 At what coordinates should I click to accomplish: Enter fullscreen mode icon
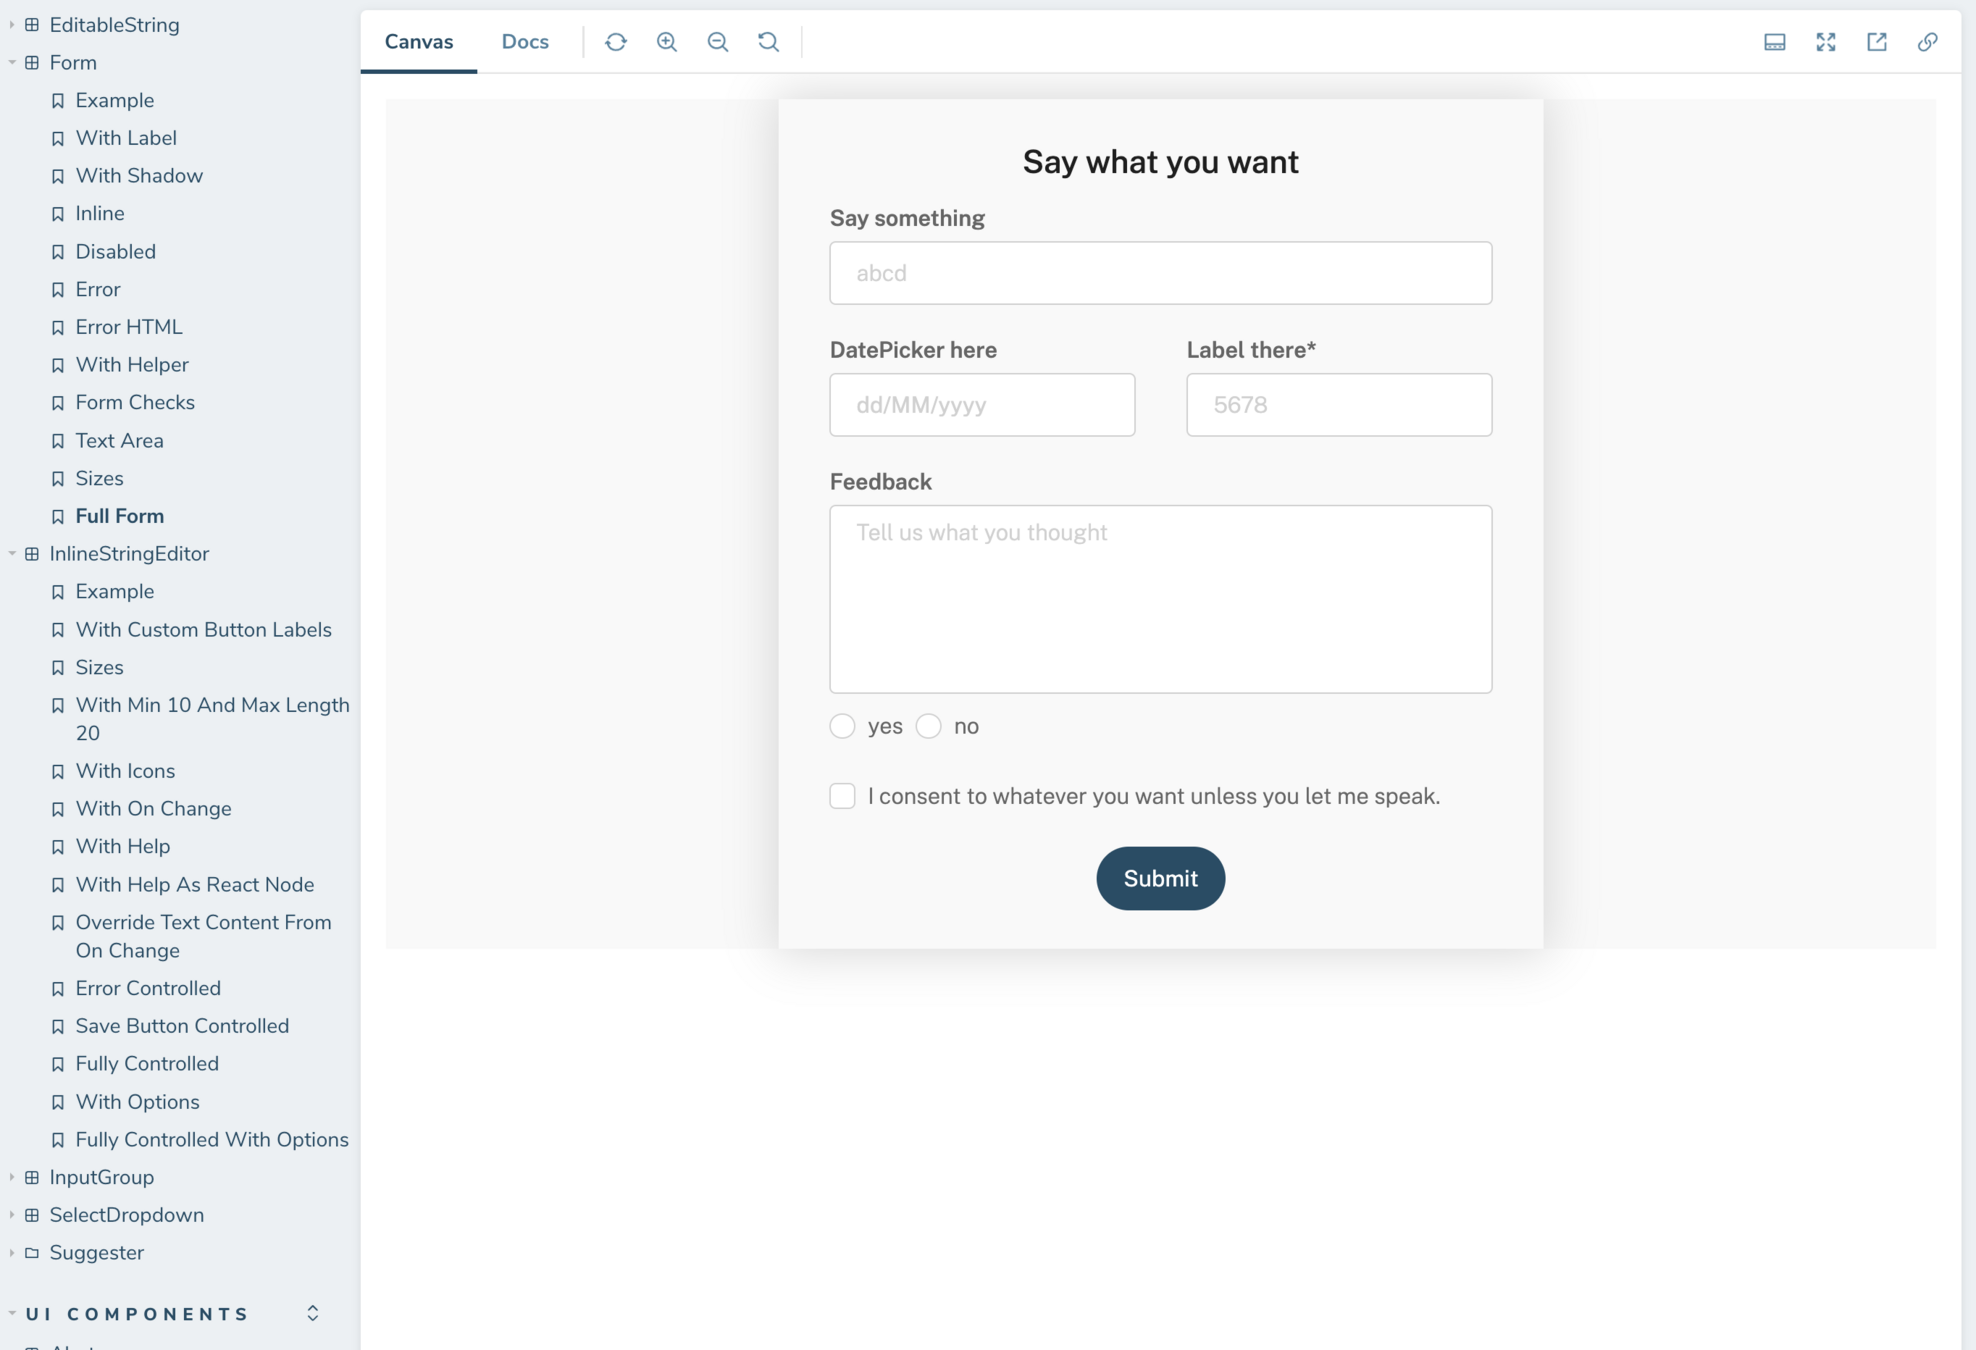pyautogui.click(x=1826, y=42)
